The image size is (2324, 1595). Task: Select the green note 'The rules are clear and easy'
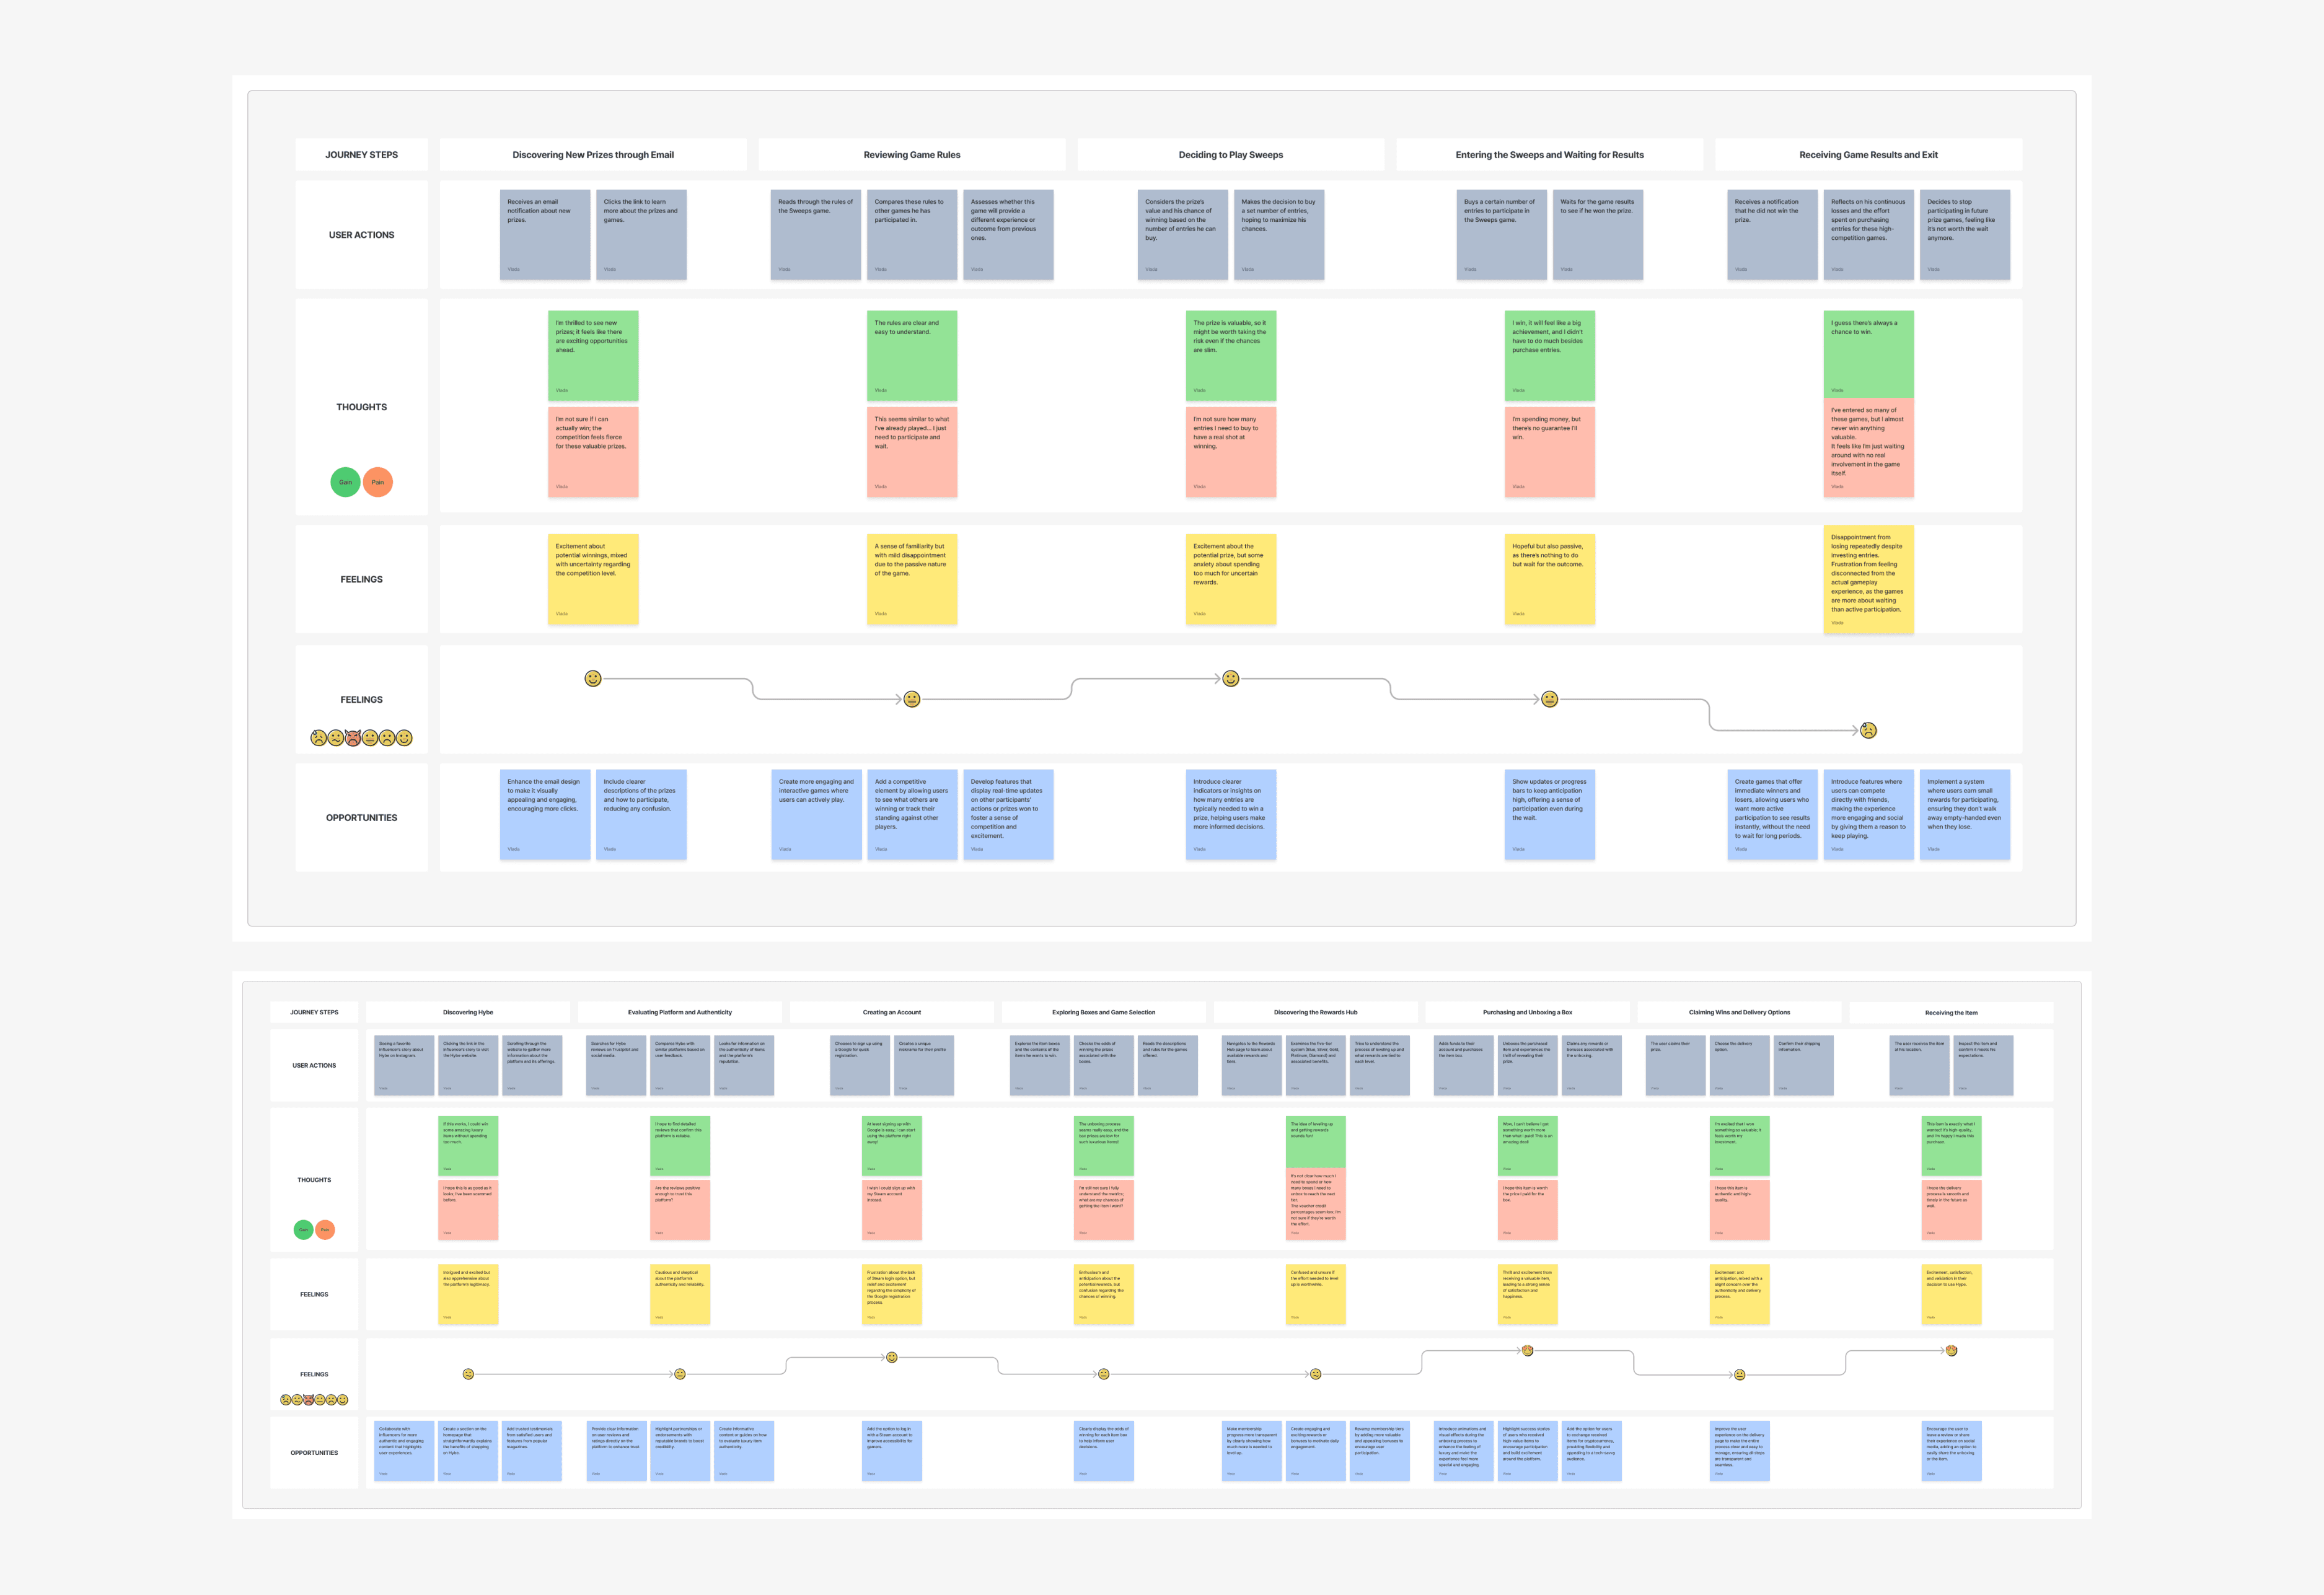pyautogui.click(x=911, y=355)
